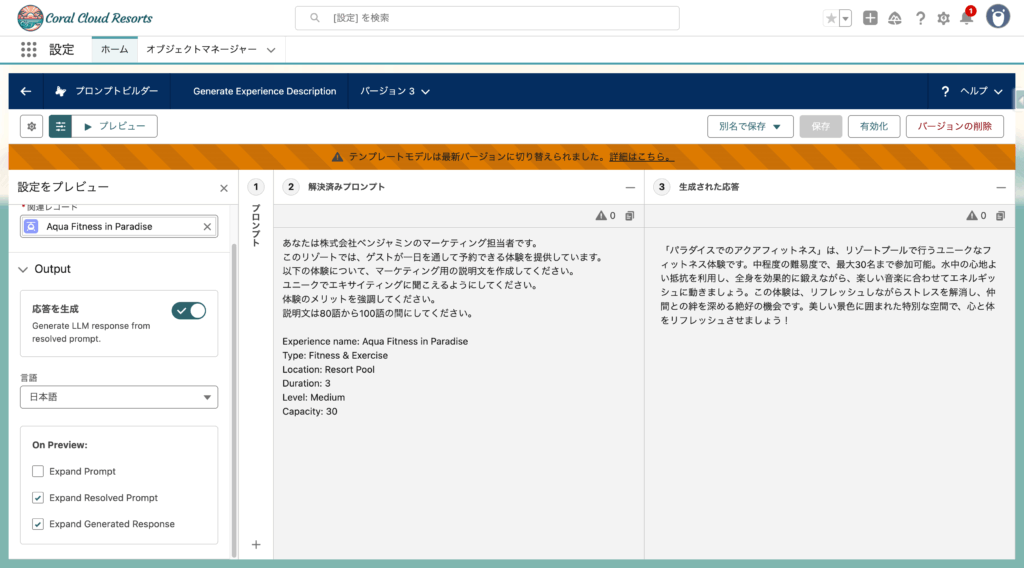The width and height of the screenshot is (1024, 568).
Task: Click the setup search field
Action: [x=487, y=18]
